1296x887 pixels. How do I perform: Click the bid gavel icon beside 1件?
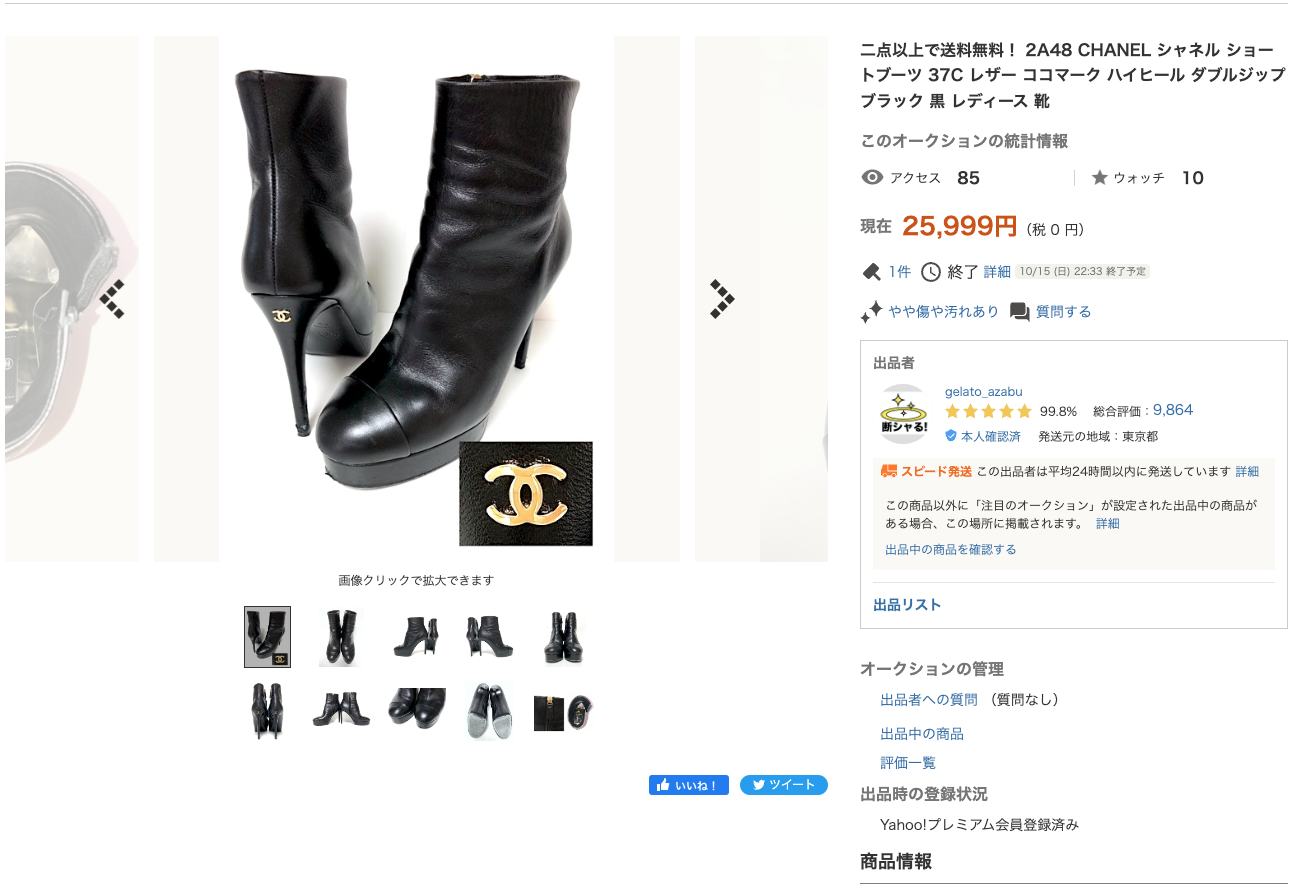click(871, 272)
